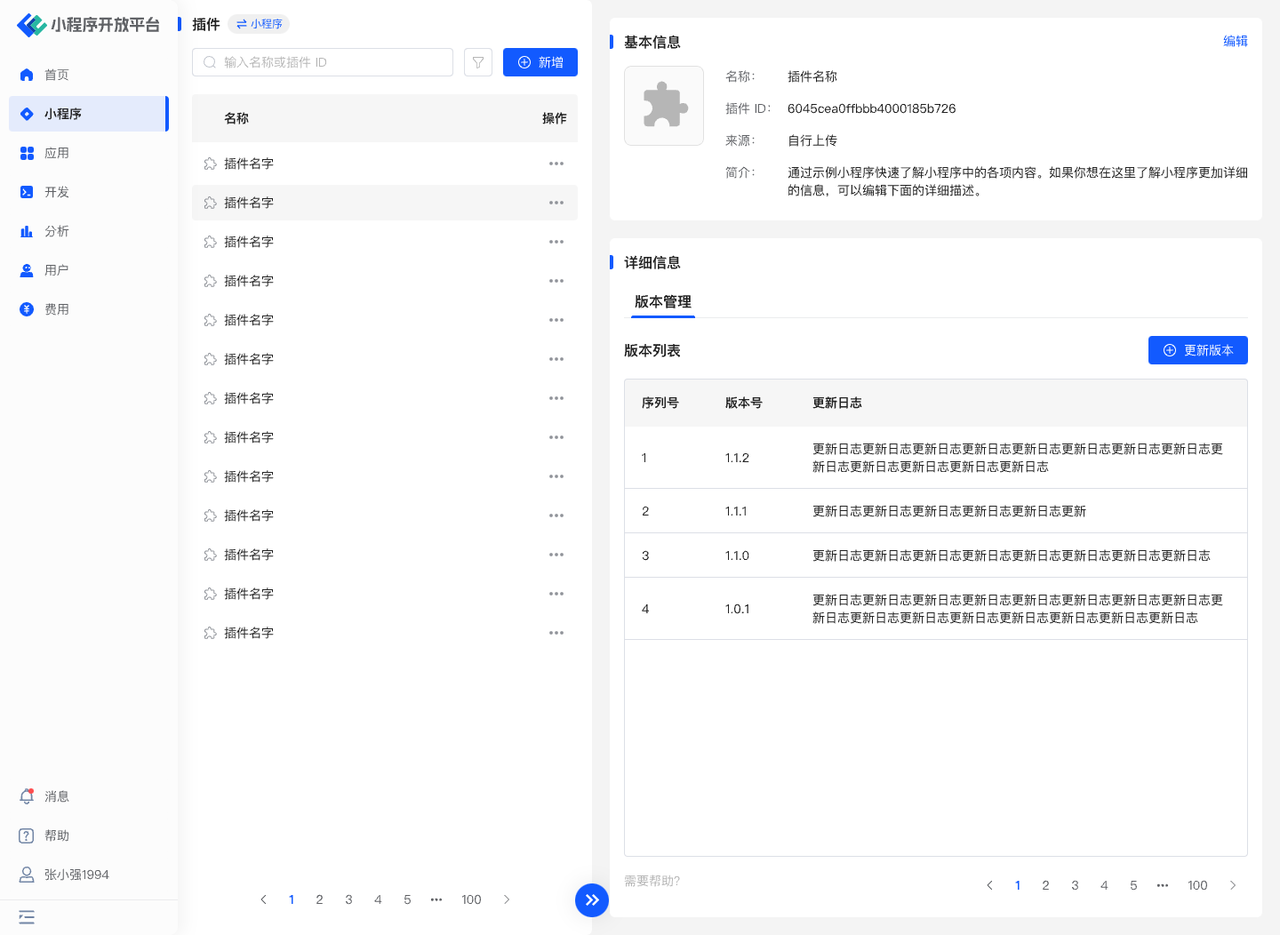1280x935 pixels.
Task: Navigate to 首页 in the sidebar
Action: (56, 75)
